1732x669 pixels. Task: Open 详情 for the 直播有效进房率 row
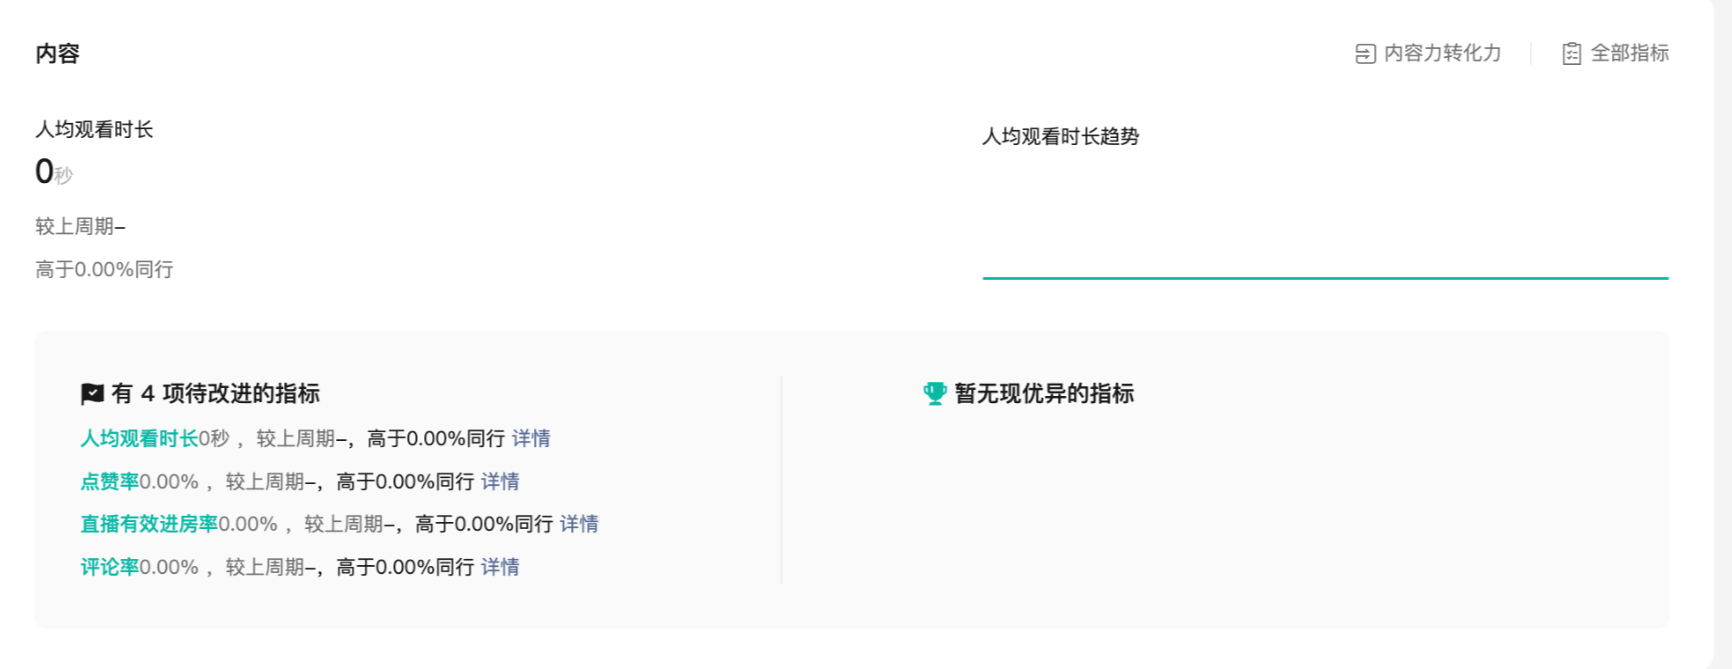point(579,524)
